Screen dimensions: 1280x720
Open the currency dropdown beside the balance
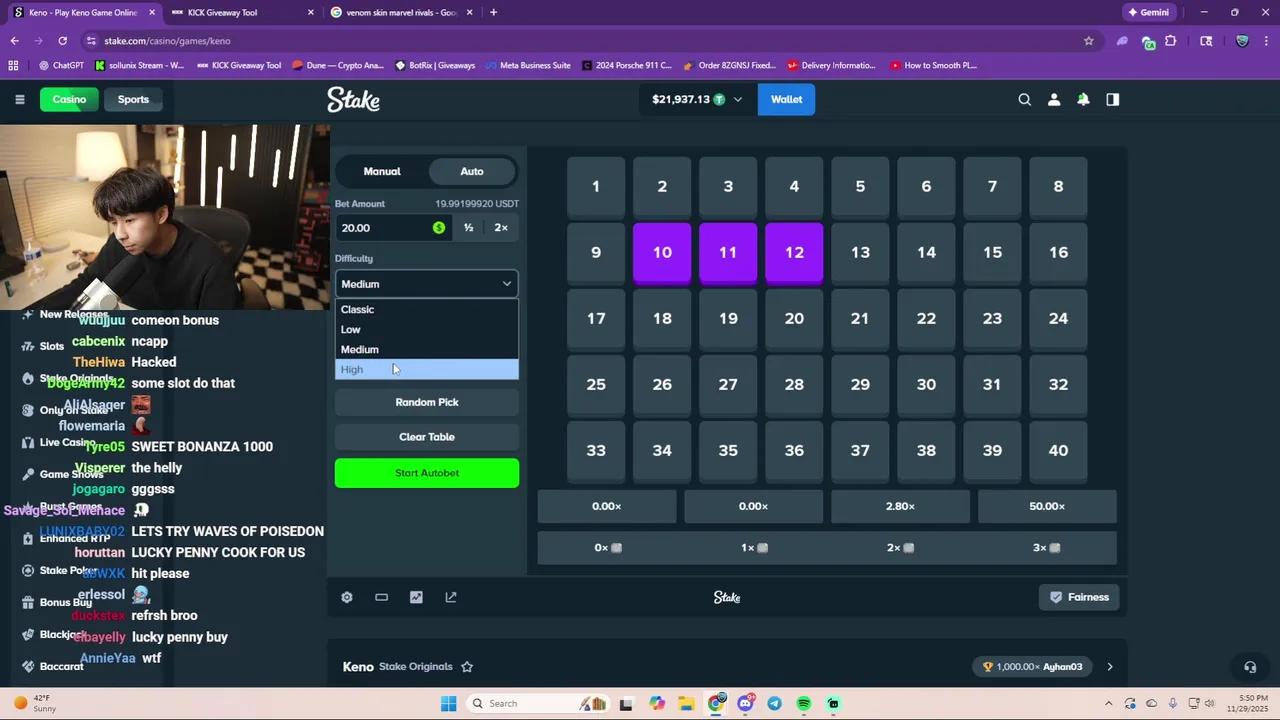(737, 99)
